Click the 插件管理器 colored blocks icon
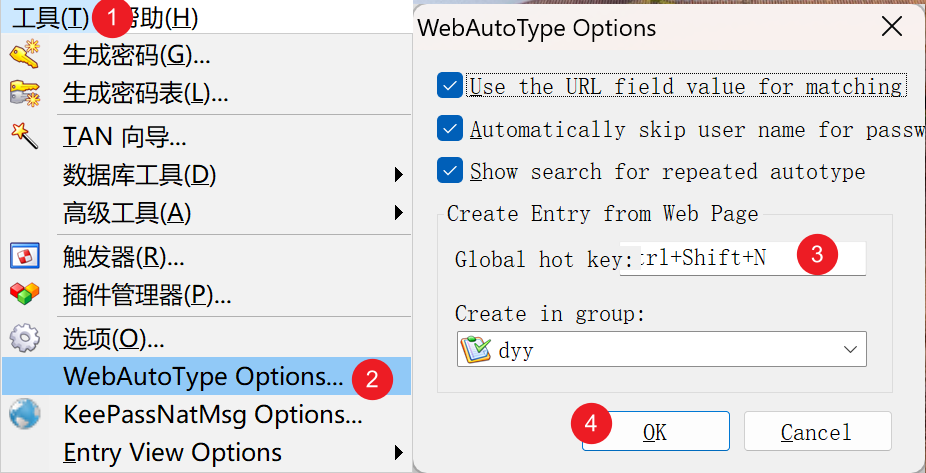Viewport: 926px width, 473px height. [x=23, y=295]
